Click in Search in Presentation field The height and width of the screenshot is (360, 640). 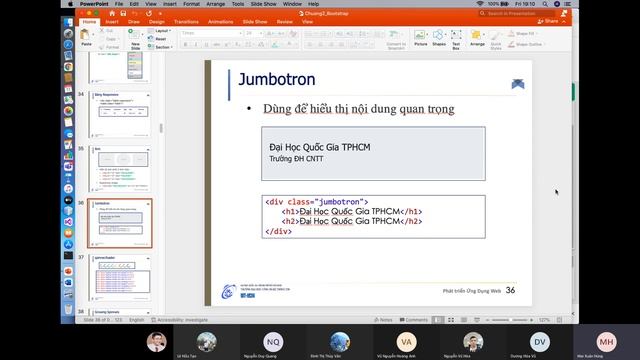516,13
